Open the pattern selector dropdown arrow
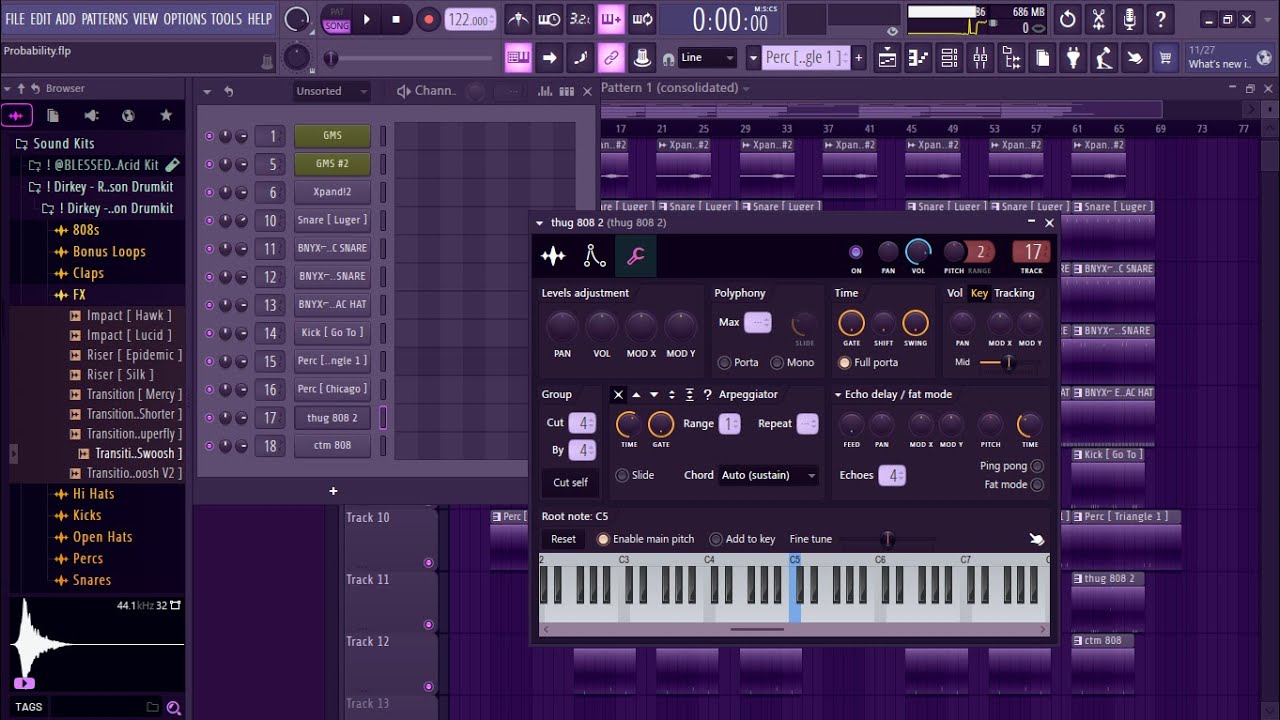The width and height of the screenshot is (1280, 720). click(x=754, y=58)
